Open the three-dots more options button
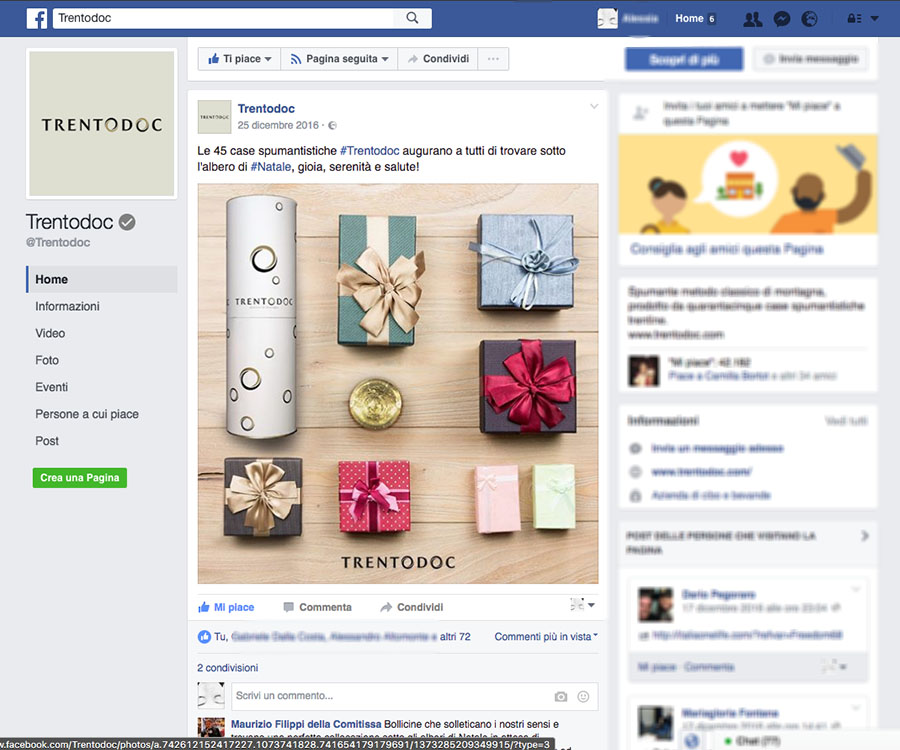The image size is (900, 750). (x=493, y=59)
